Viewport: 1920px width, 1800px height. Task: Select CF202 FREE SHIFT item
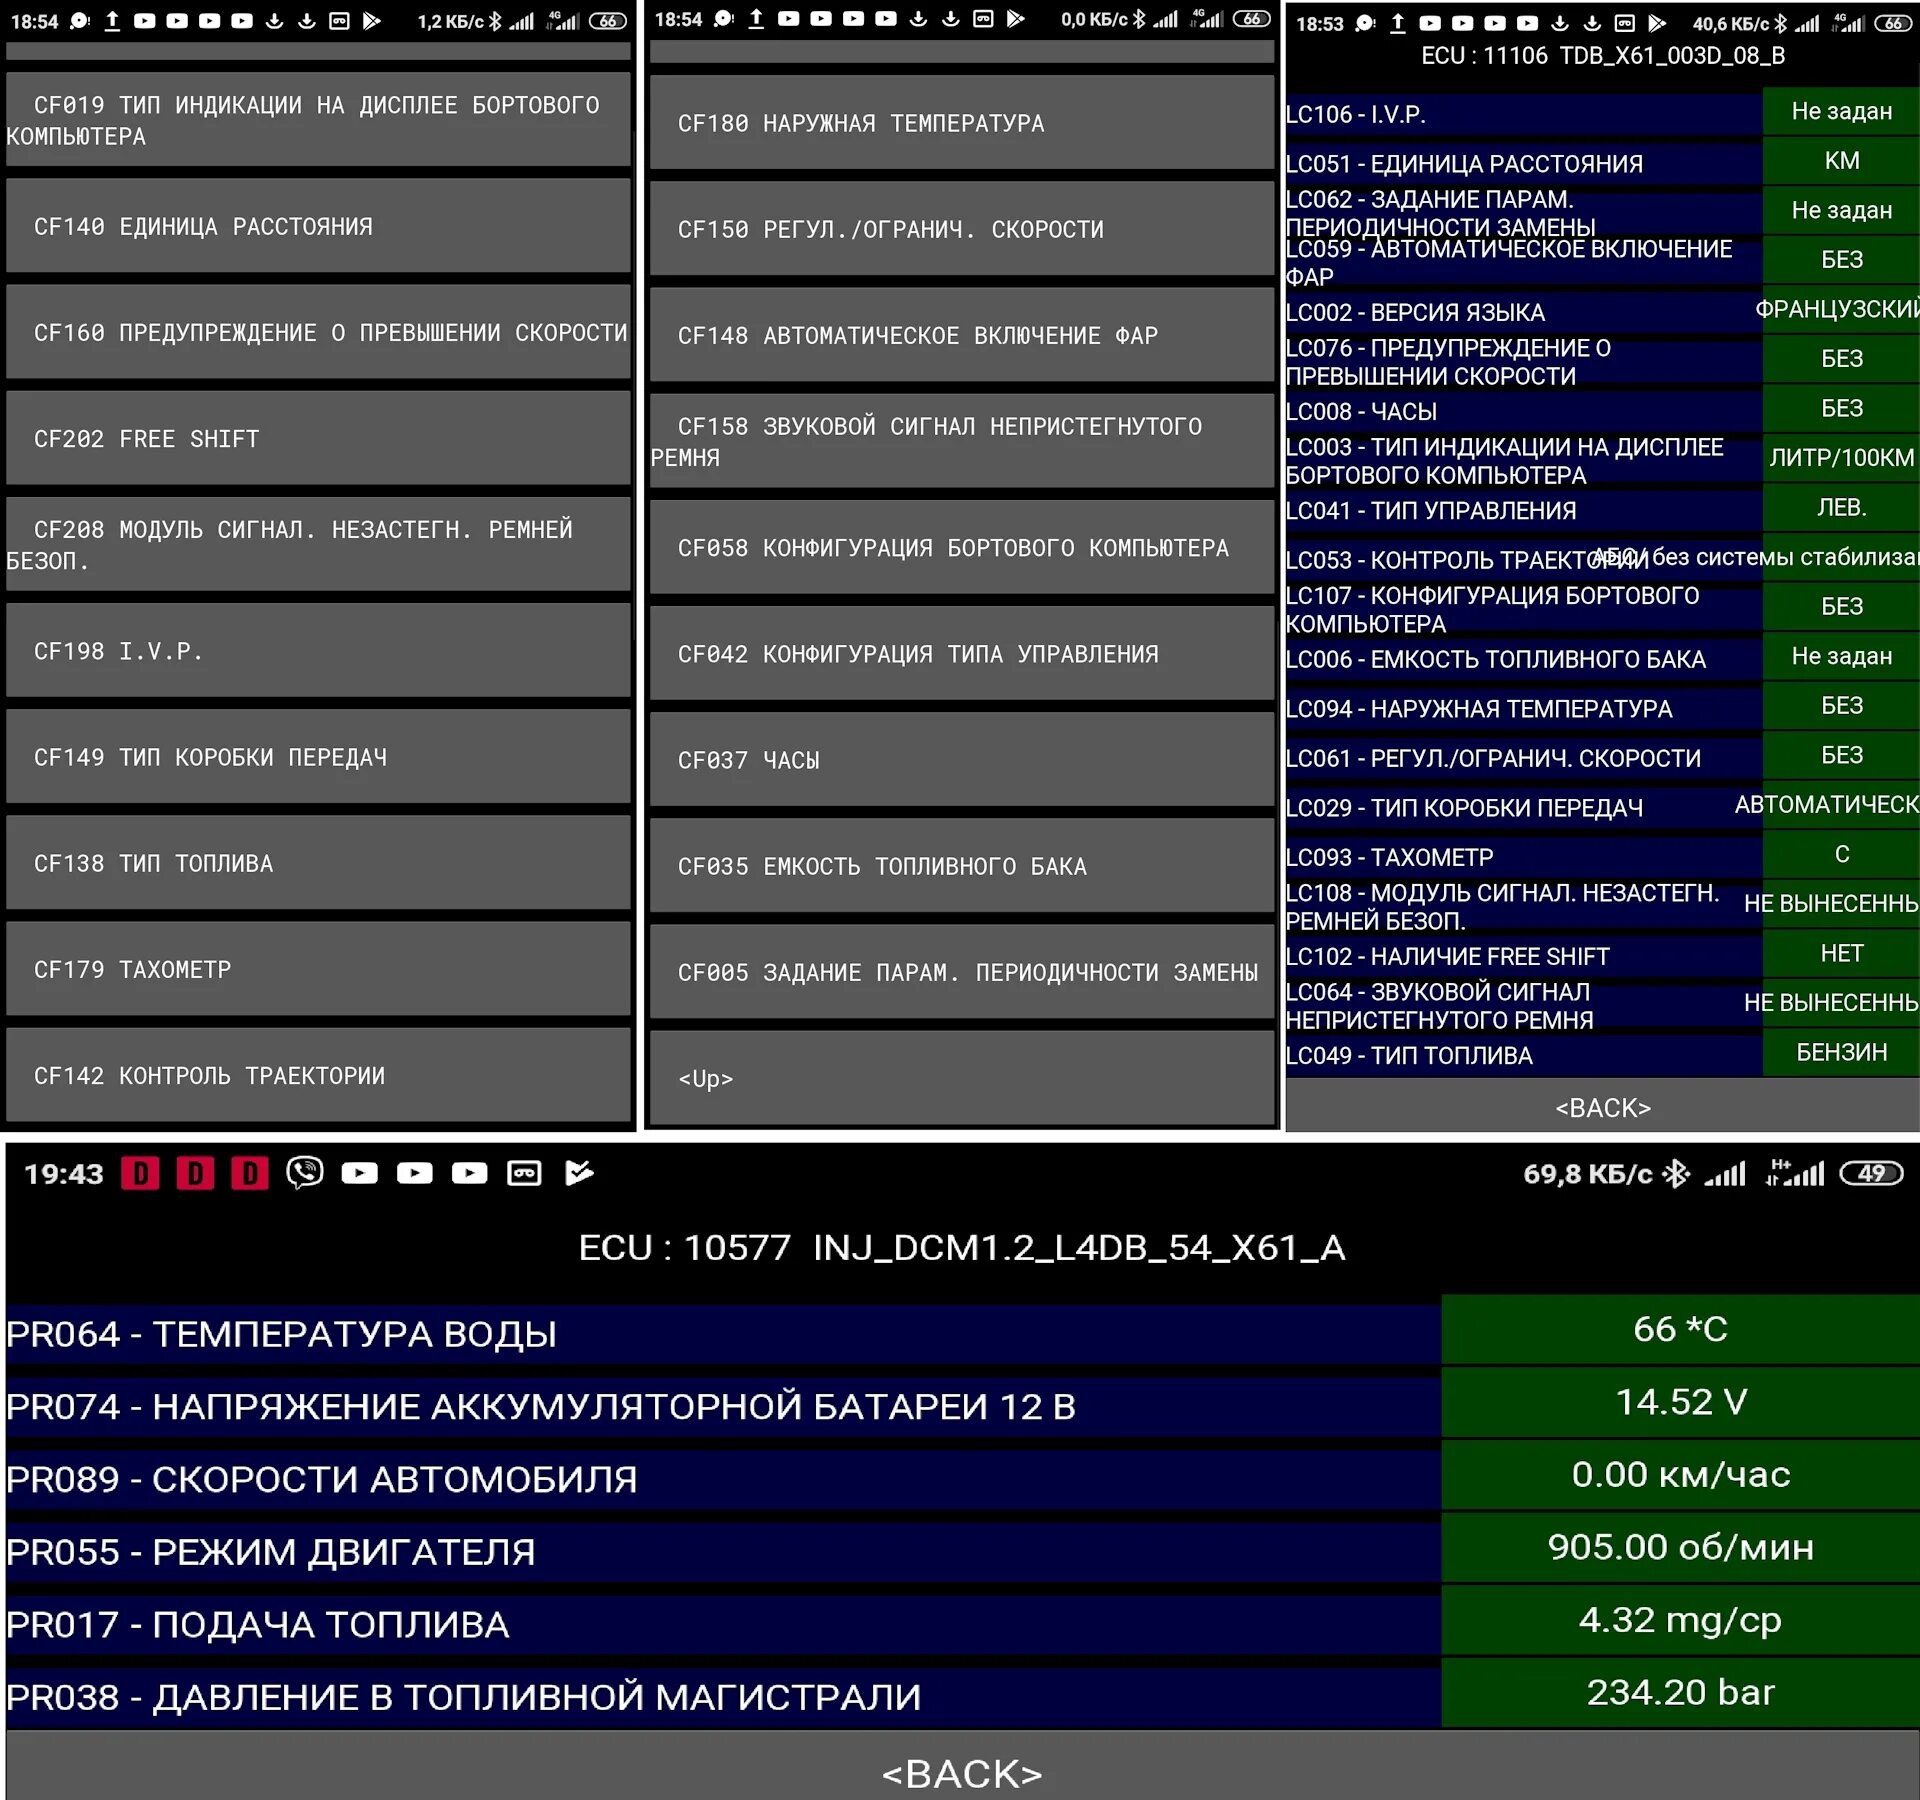(318, 439)
